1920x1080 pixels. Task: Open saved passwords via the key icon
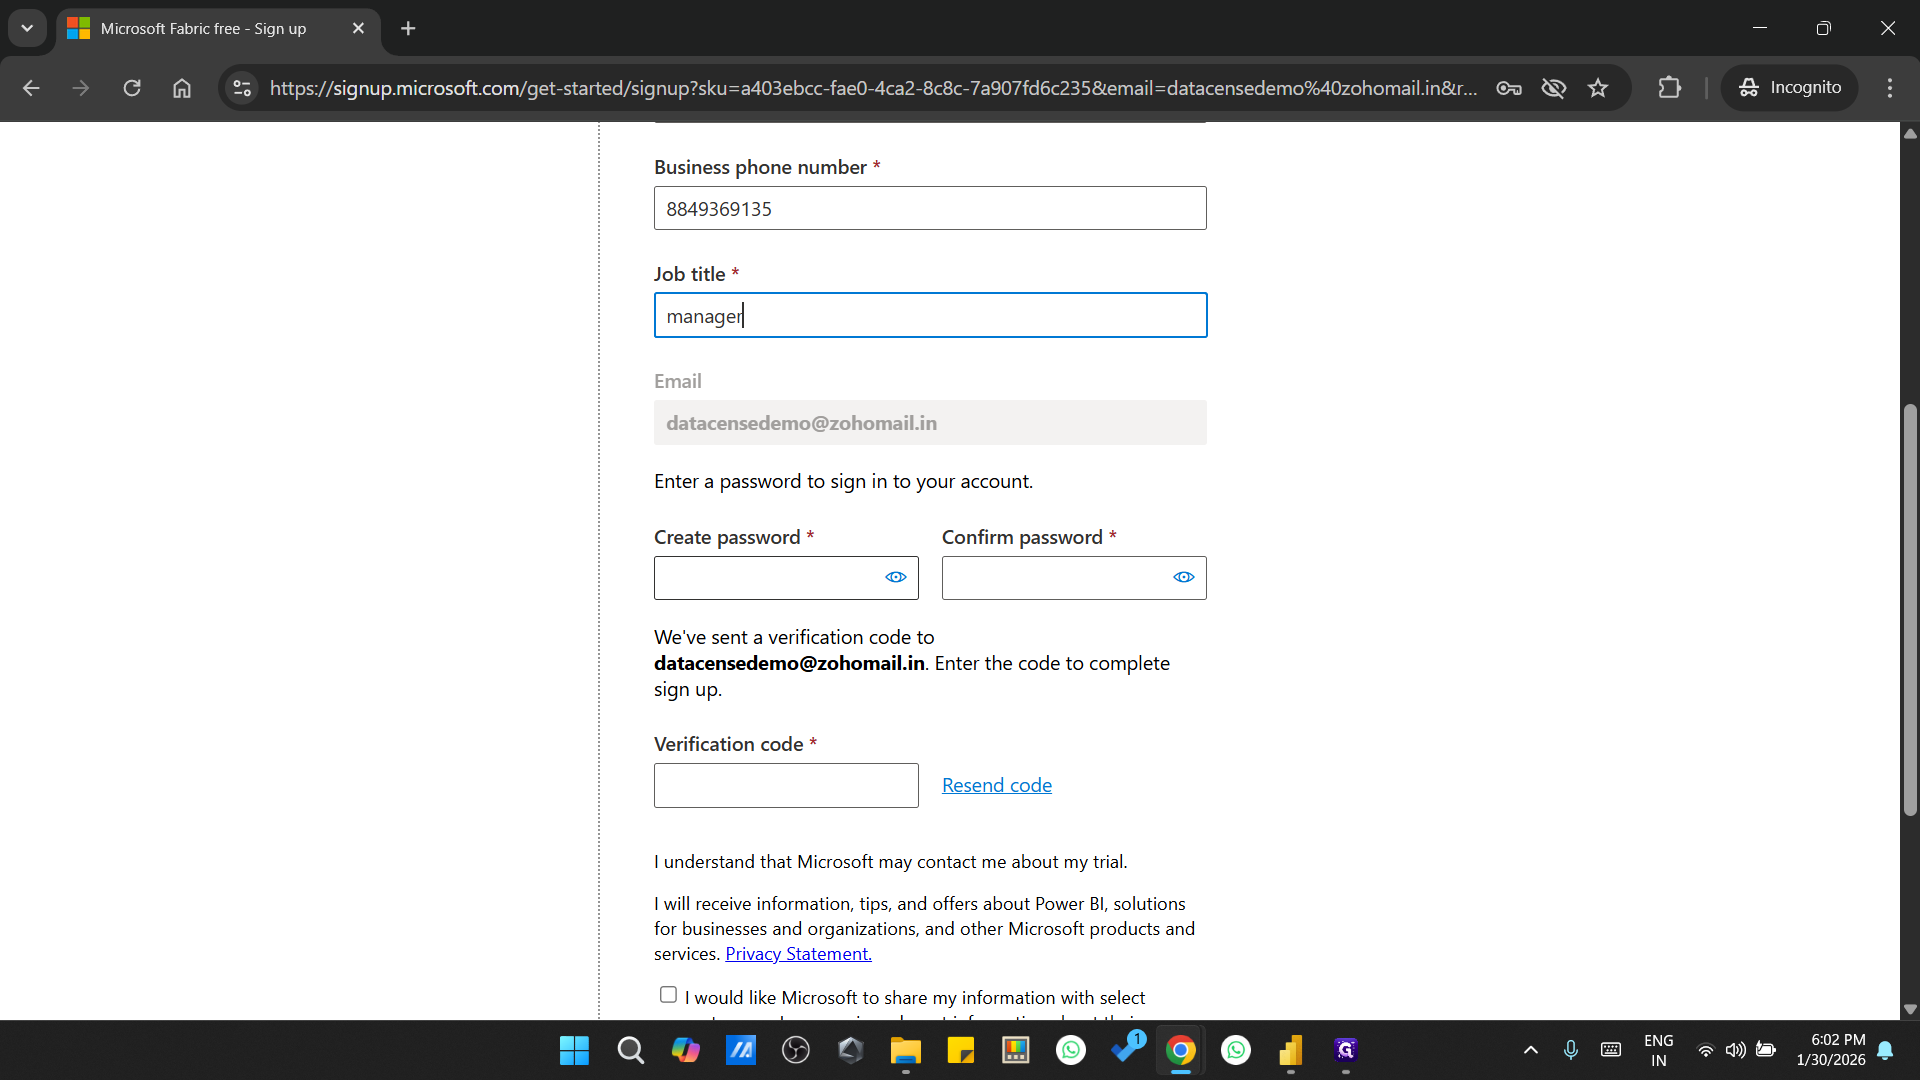(x=1508, y=88)
